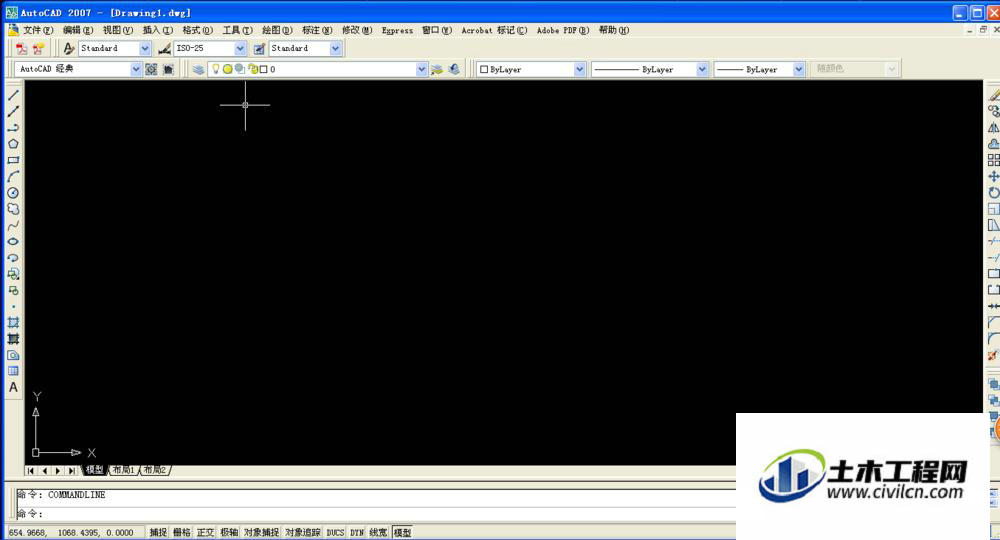Viewport: 1000px width, 540px height.
Task: Select the Point tool
Action: click(x=13, y=307)
